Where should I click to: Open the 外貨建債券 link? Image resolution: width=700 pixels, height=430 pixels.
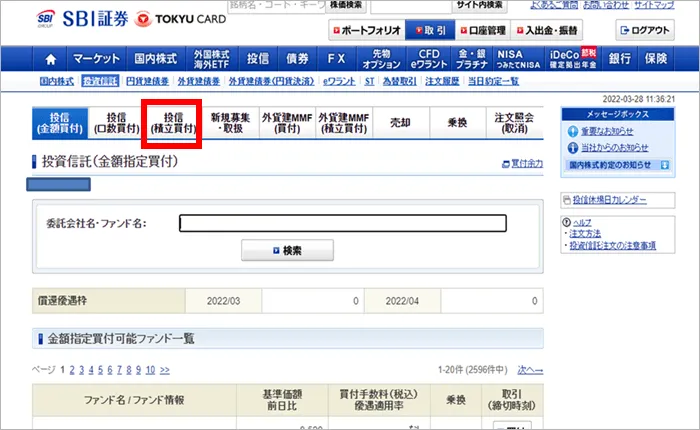click(x=199, y=81)
